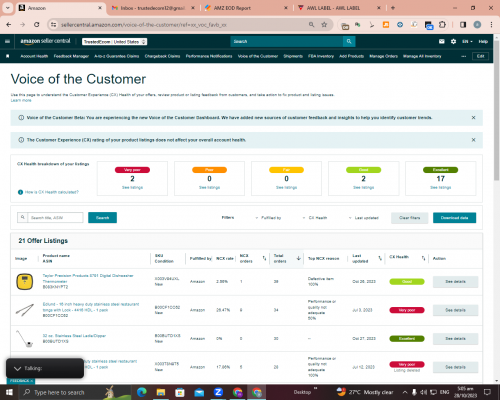Click See details for Taylor Precision thermometer
Viewport: 500px width, 400px height.
pos(455,282)
